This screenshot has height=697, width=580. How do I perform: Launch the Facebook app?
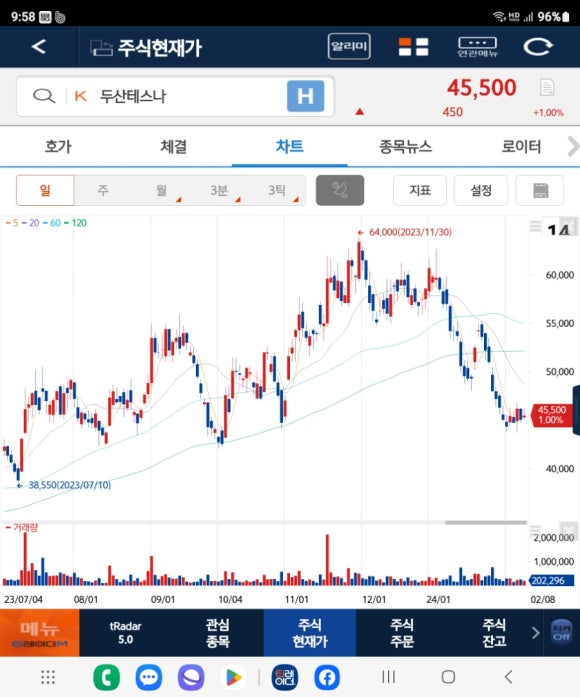point(327,677)
